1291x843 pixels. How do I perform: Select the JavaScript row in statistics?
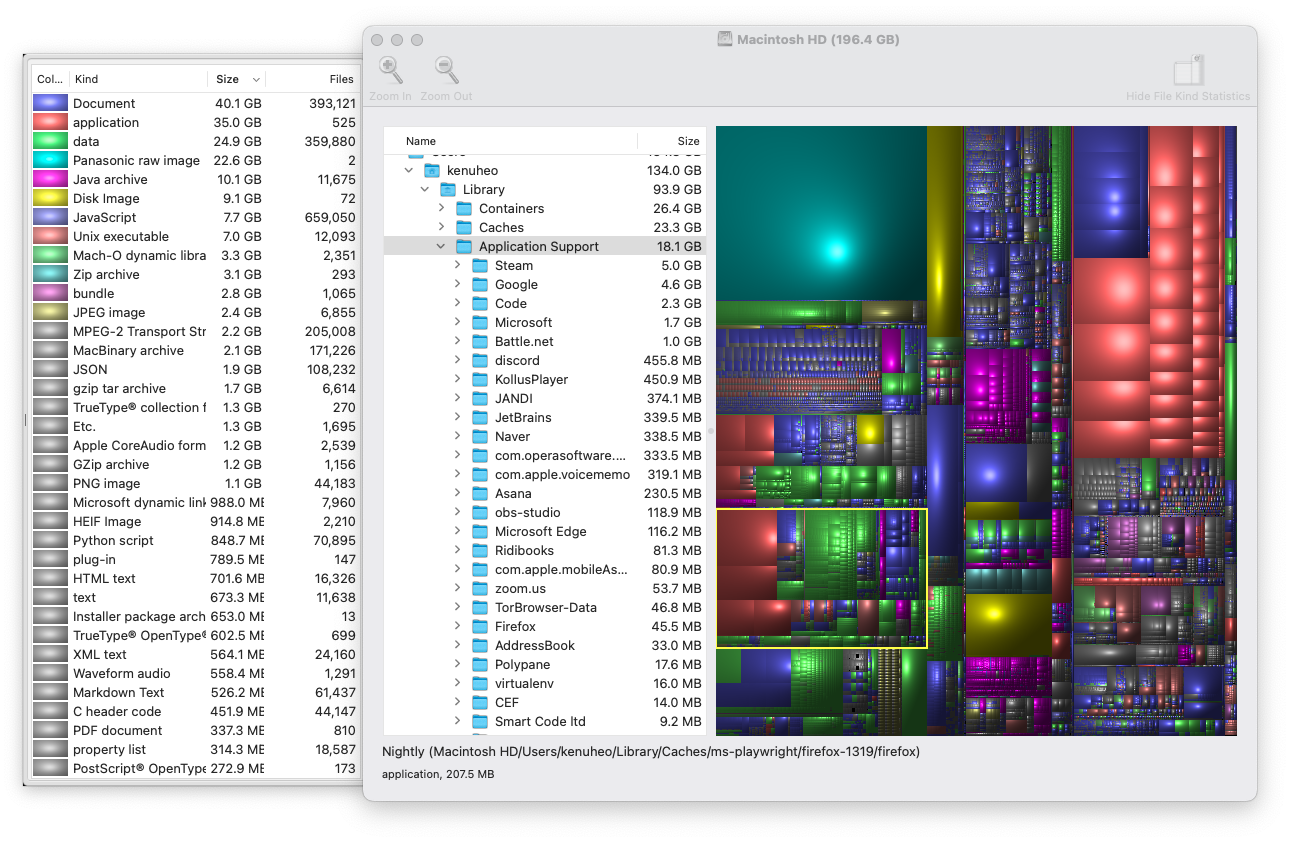pyautogui.click(x=195, y=217)
